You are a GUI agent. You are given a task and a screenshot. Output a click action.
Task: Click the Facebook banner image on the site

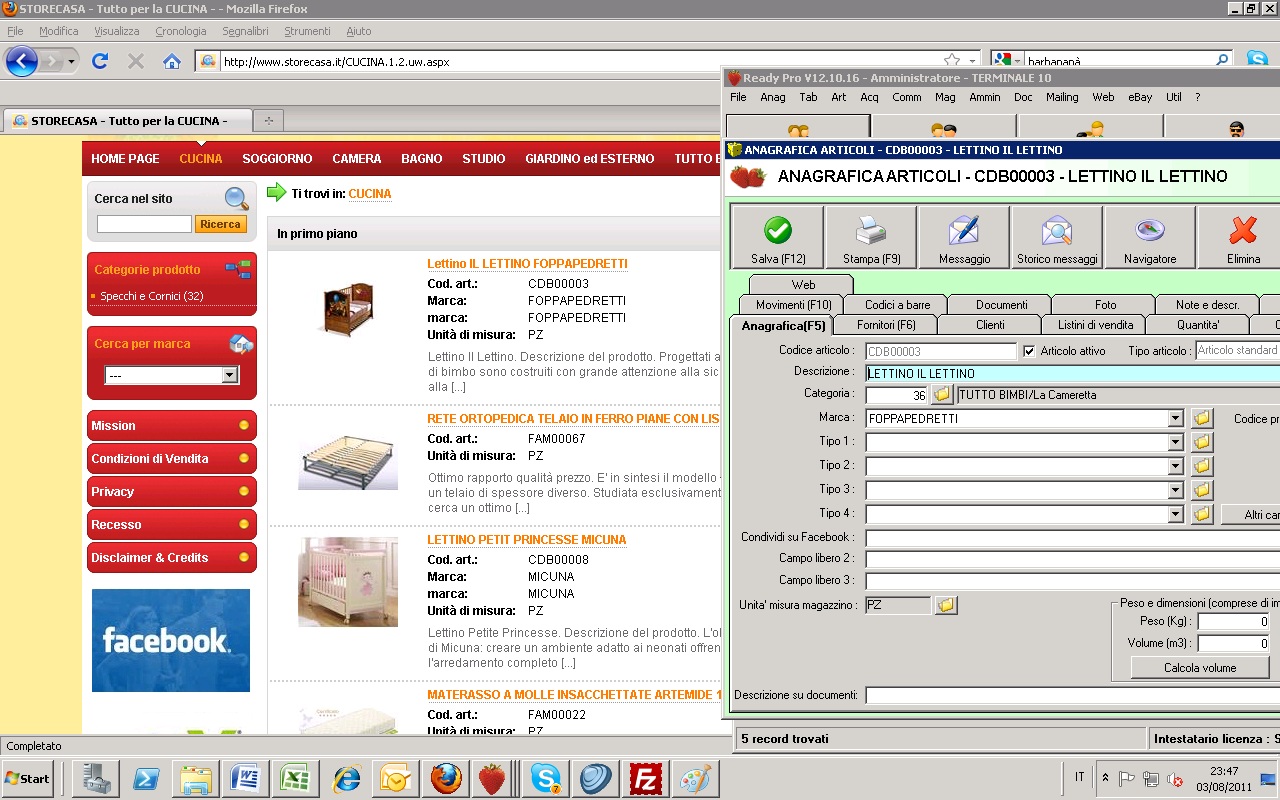pos(171,640)
